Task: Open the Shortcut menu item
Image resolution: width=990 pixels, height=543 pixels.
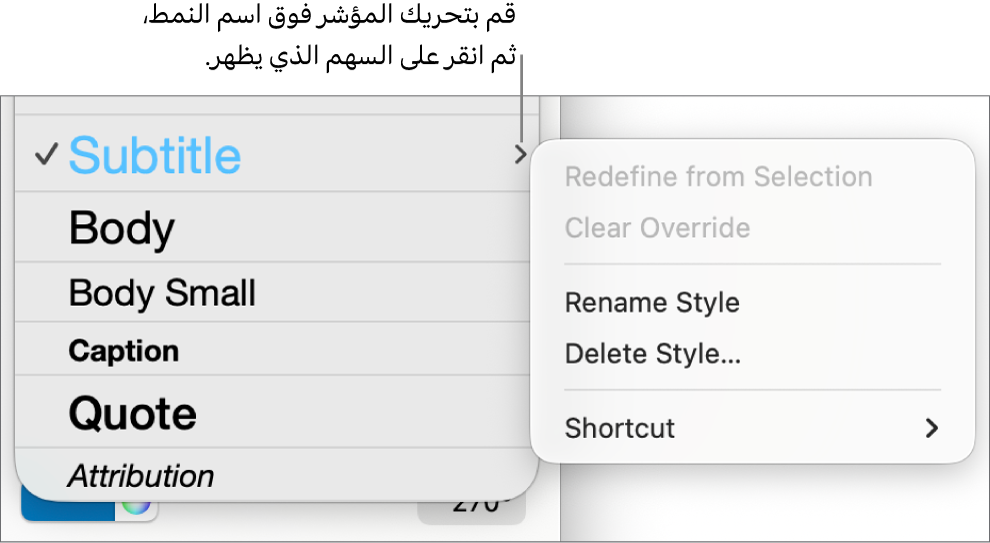Action: point(620,428)
